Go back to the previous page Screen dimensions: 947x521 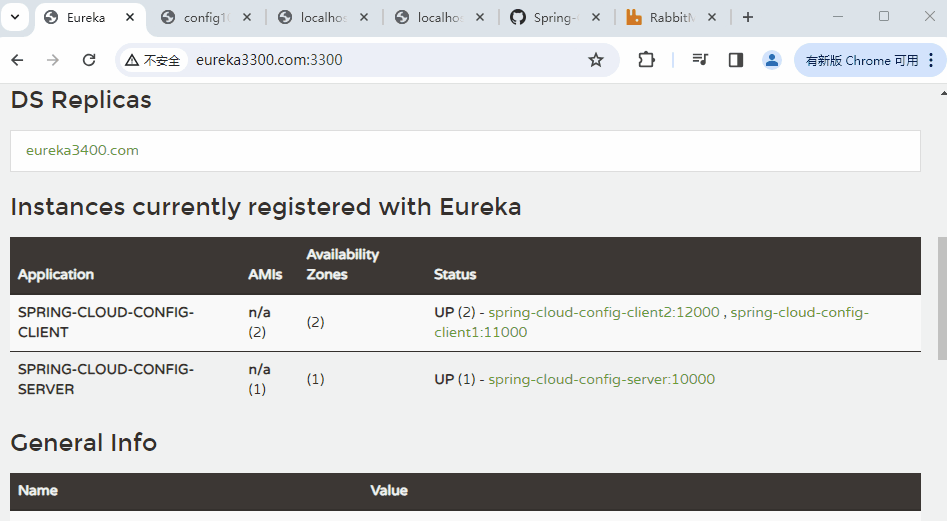pos(18,60)
